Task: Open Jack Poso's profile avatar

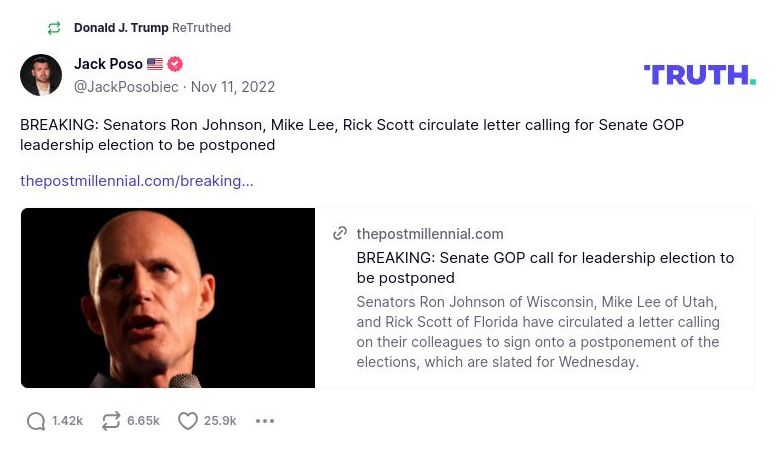Action: coord(41,75)
